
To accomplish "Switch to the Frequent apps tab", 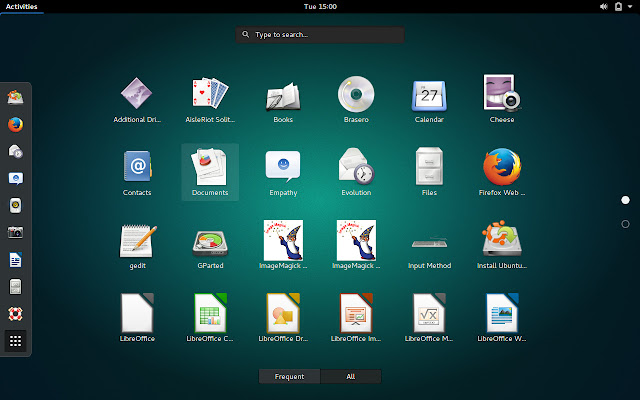I will pos(289,376).
